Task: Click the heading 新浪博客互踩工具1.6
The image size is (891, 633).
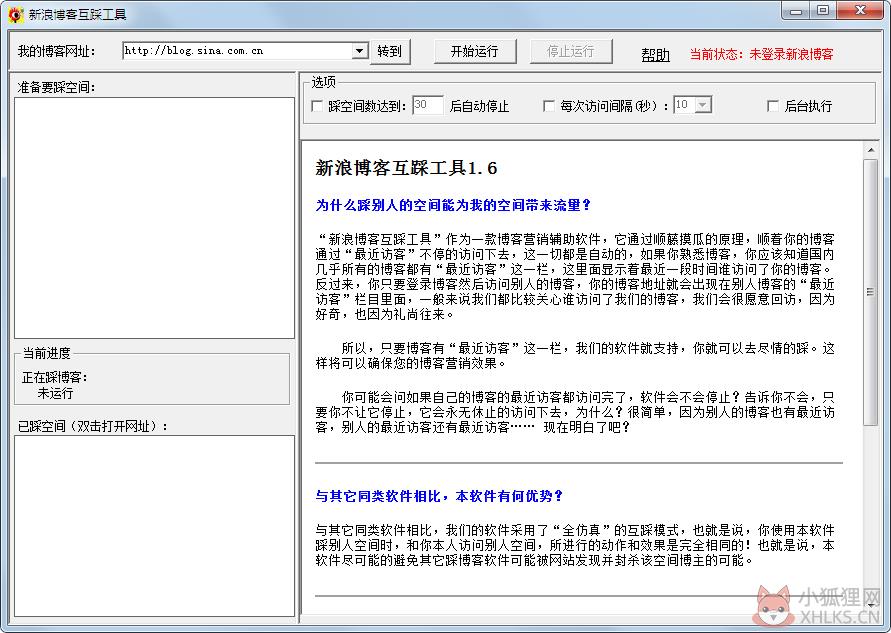Action: point(406,168)
